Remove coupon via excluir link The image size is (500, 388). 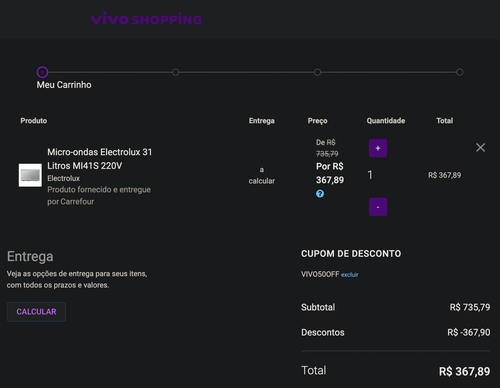point(349,275)
